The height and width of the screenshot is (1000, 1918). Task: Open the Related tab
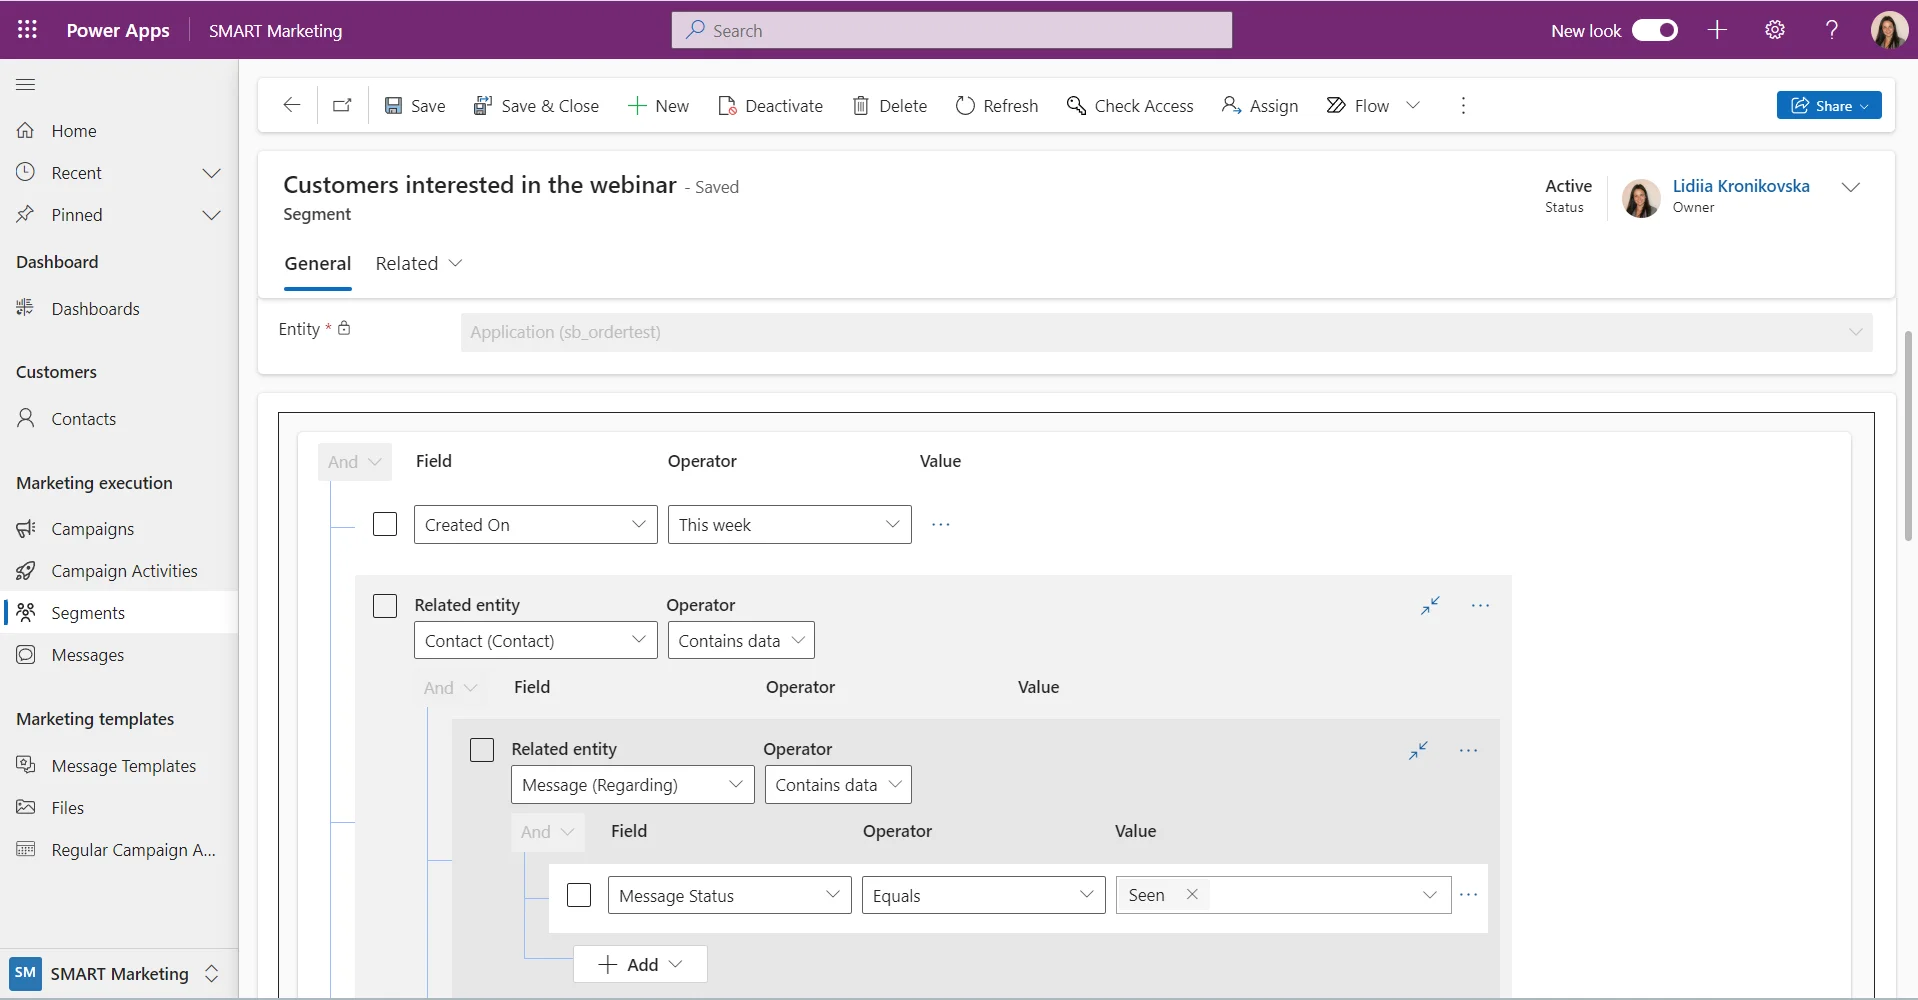pos(418,263)
